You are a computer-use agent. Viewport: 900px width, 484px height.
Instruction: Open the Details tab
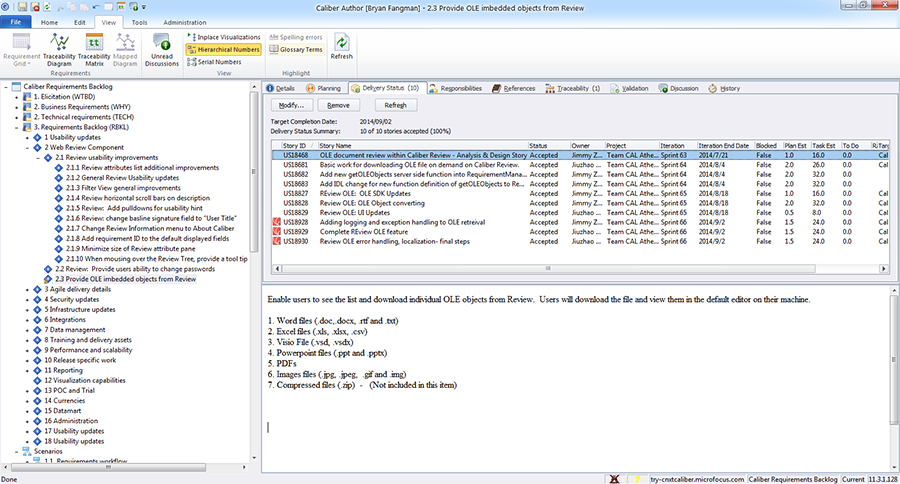coord(281,88)
